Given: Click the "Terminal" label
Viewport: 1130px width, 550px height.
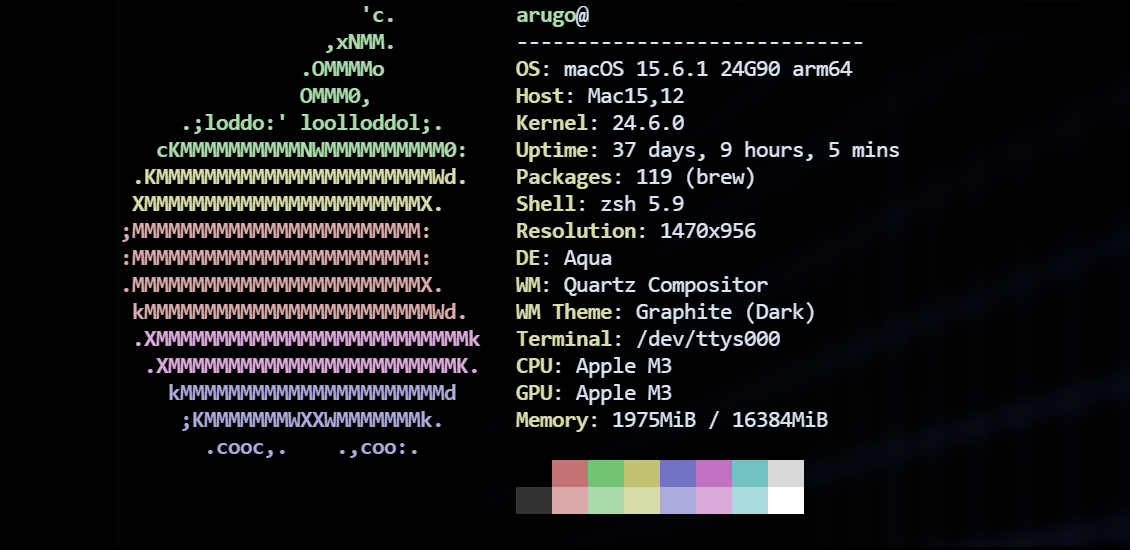Looking at the screenshot, I should pyautogui.click(x=564, y=340).
